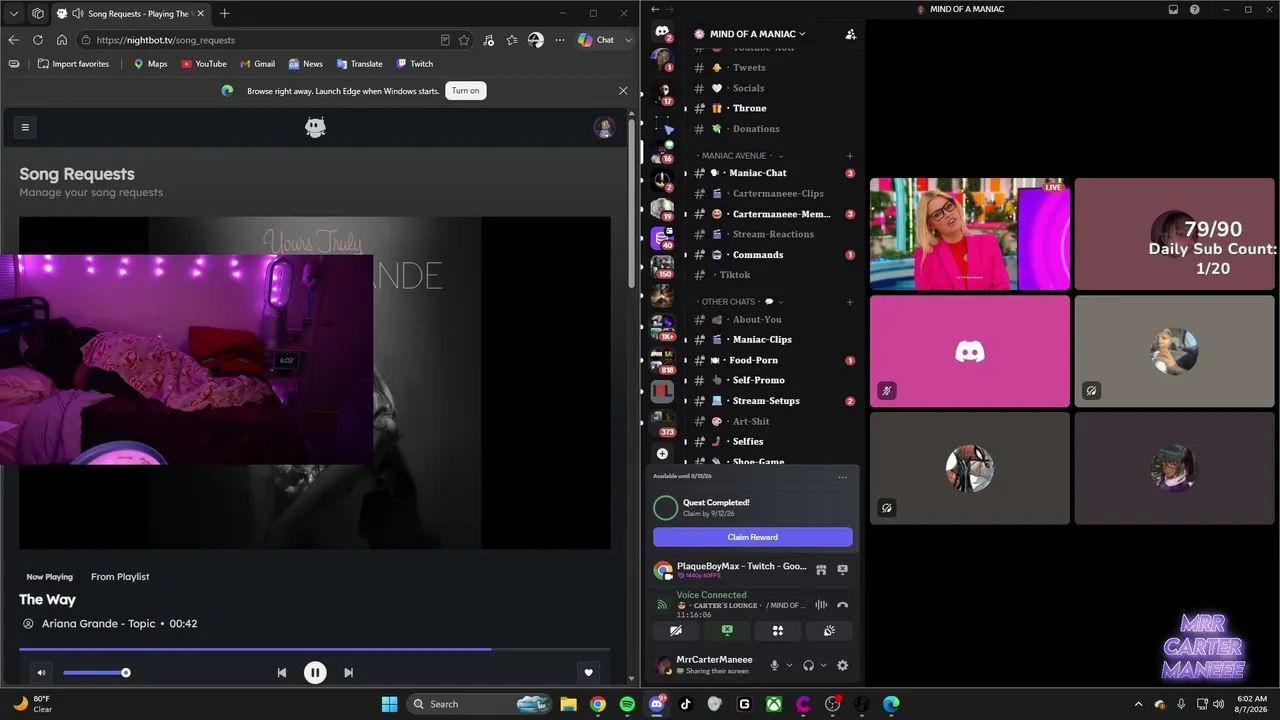Viewport: 1280px width, 720px height.
Task: Seek within the song progress bar
Action: (x=315, y=649)
